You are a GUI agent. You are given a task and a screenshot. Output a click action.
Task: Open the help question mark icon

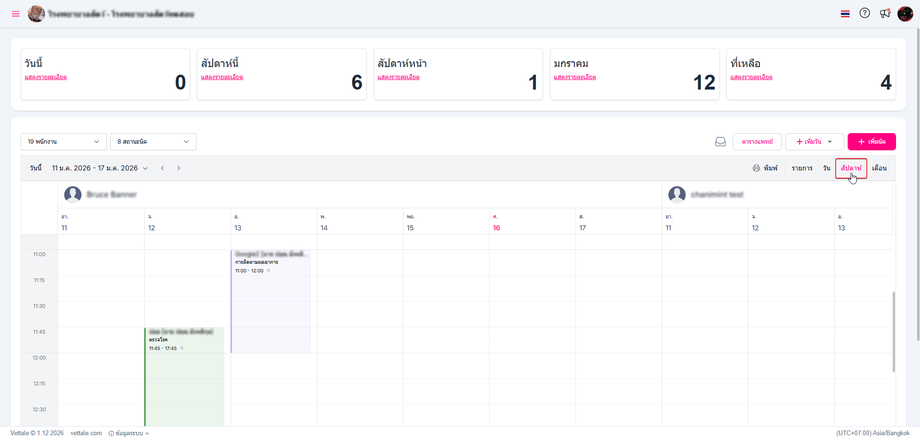tap(865, 14)
